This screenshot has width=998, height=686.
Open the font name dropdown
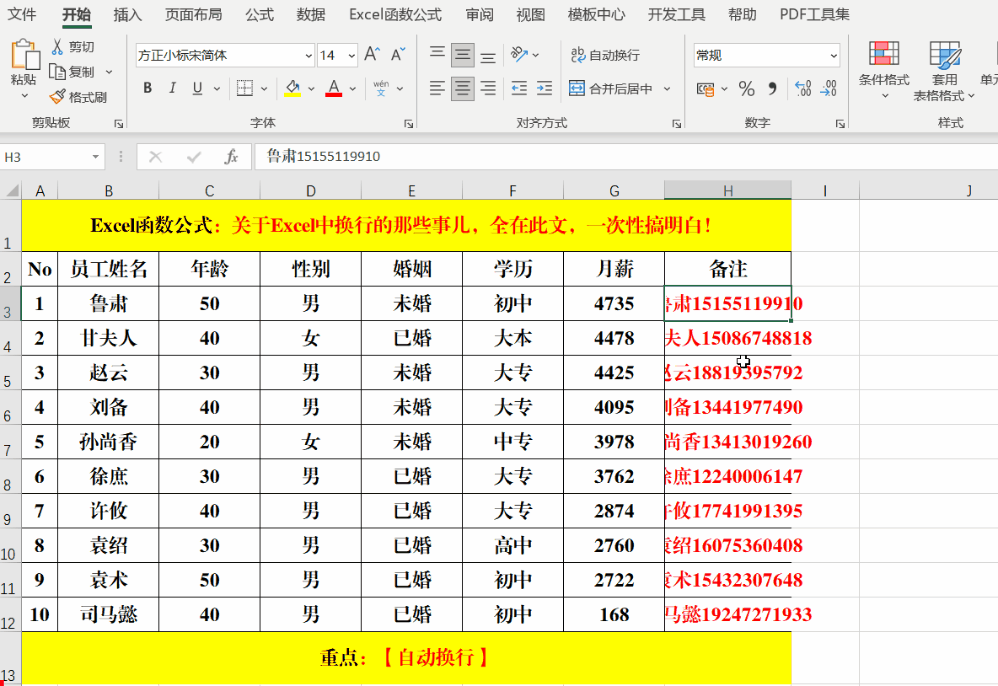point(308,56)
